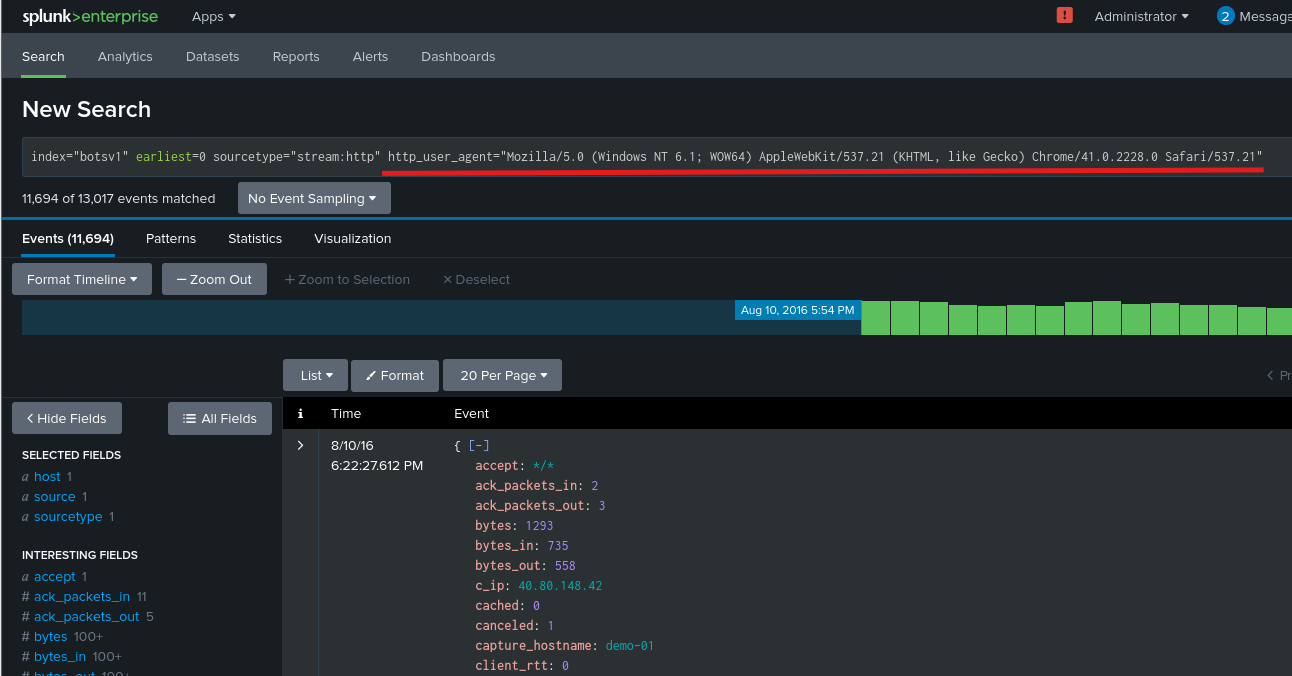
Task: Open the Apps dropdown menu
Action: click(214, 16)
